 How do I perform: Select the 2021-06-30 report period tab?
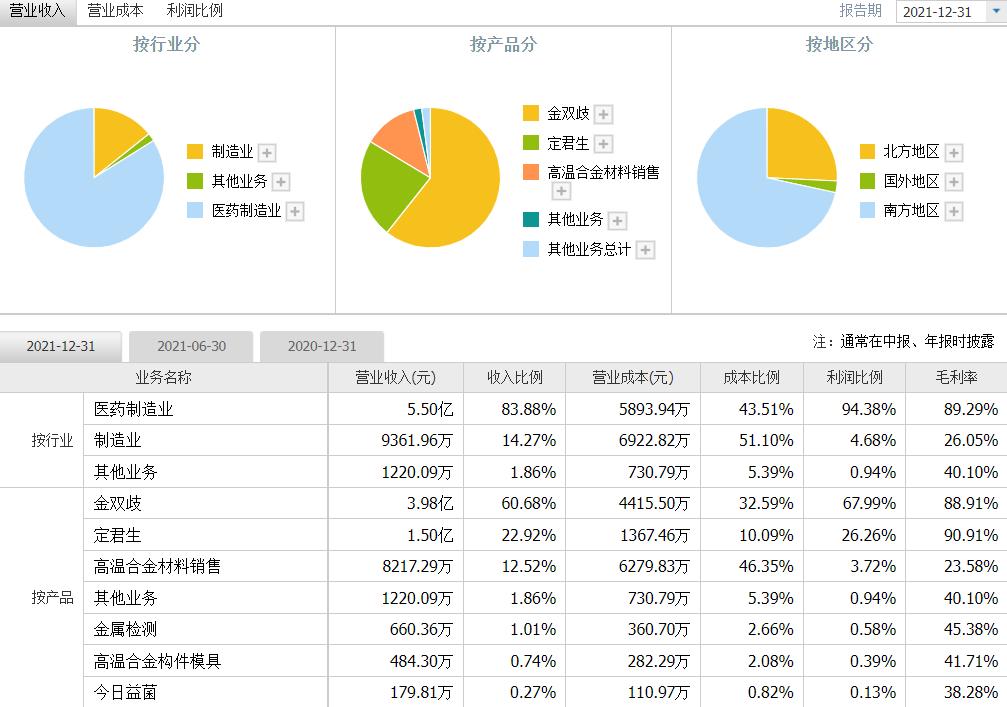click(191, 347)
